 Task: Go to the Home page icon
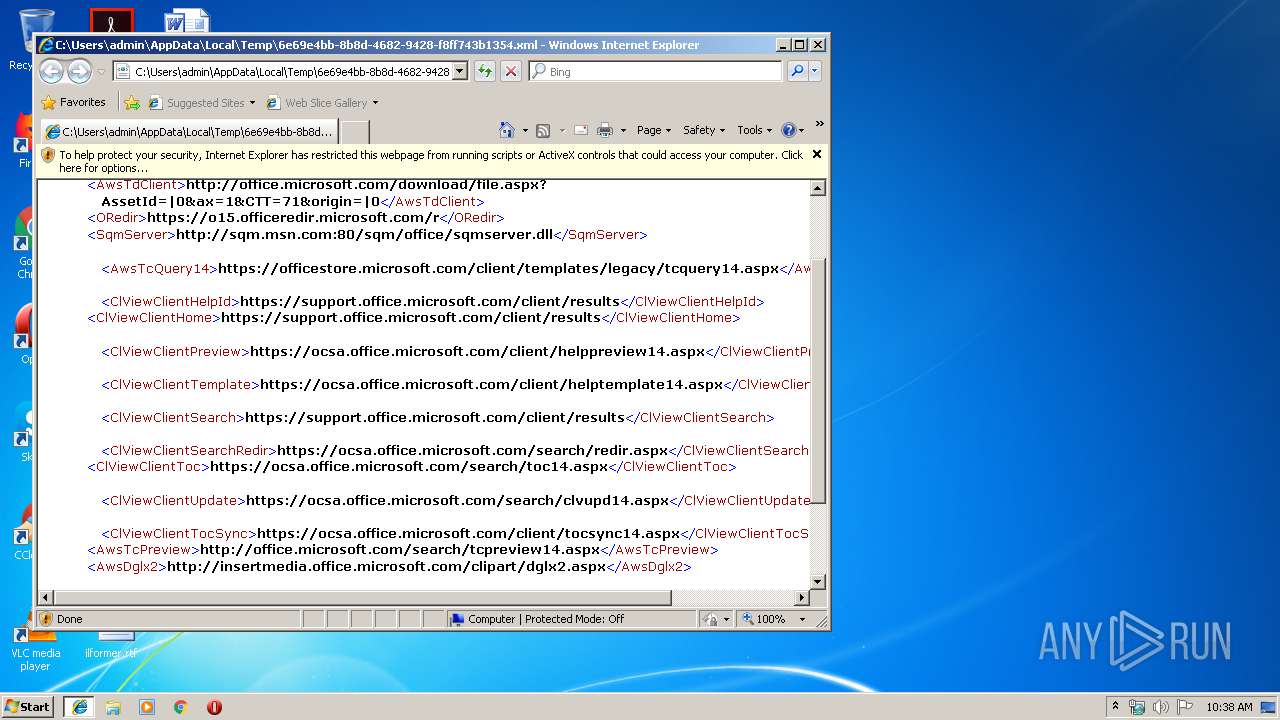pos(506,130)
